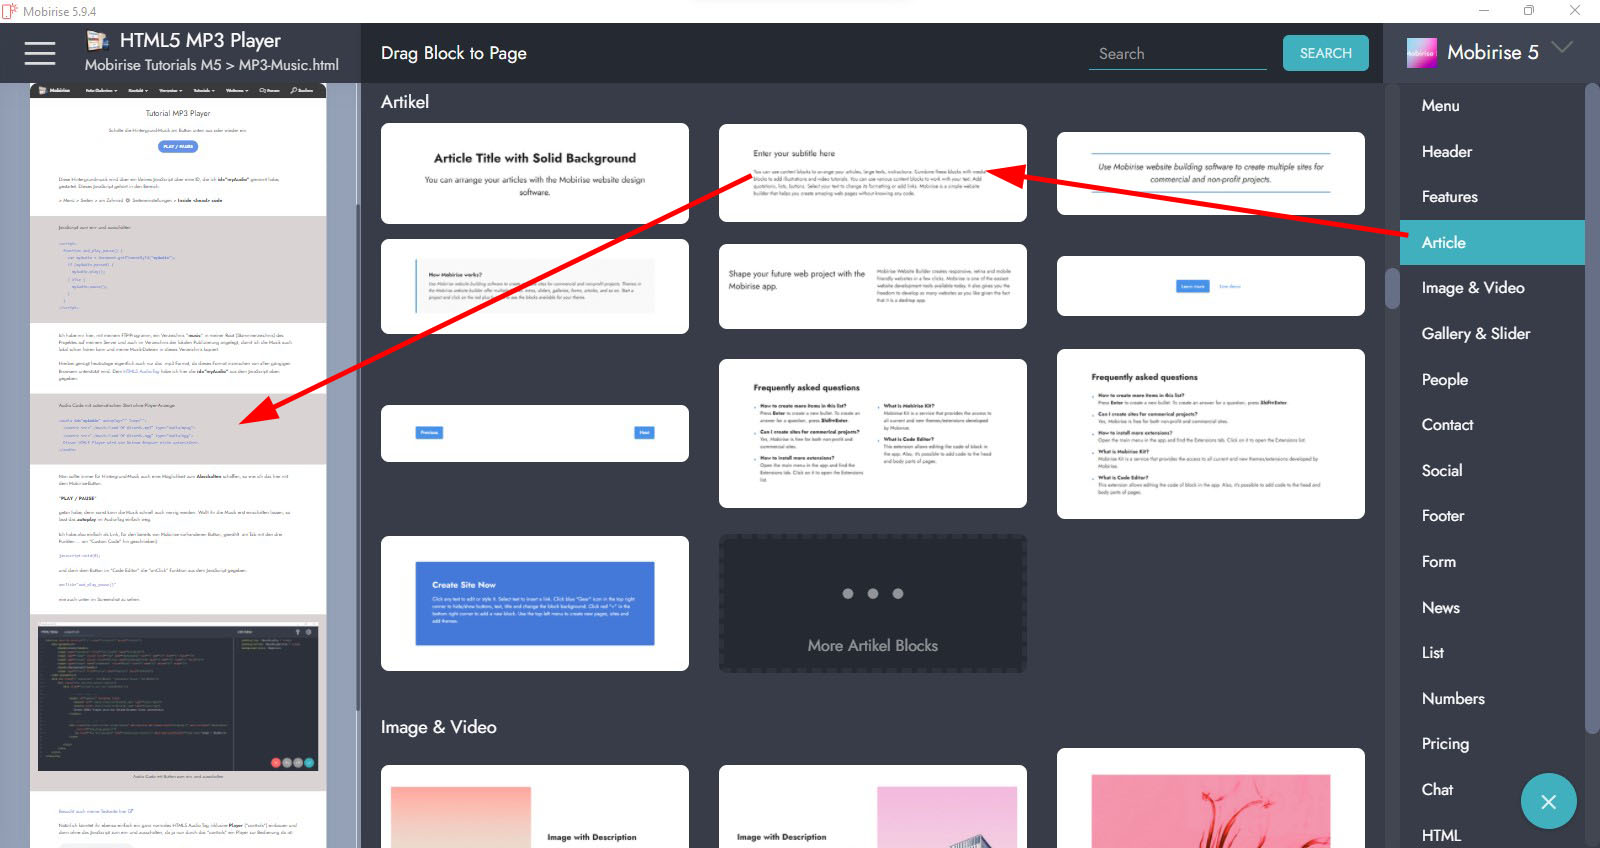Show the List block category
This screenshot has height=848, width=1600.
pyautogui.click(x=1433, y=653)
